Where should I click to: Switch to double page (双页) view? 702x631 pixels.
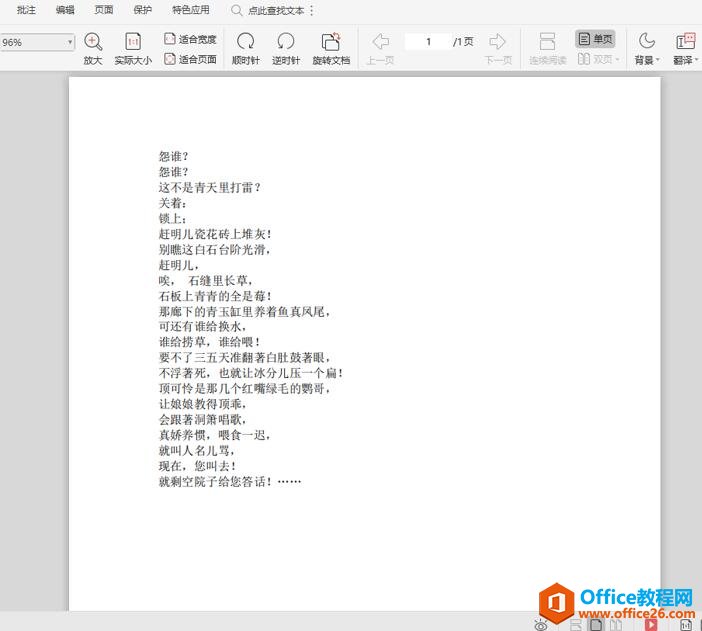[597, 60]
